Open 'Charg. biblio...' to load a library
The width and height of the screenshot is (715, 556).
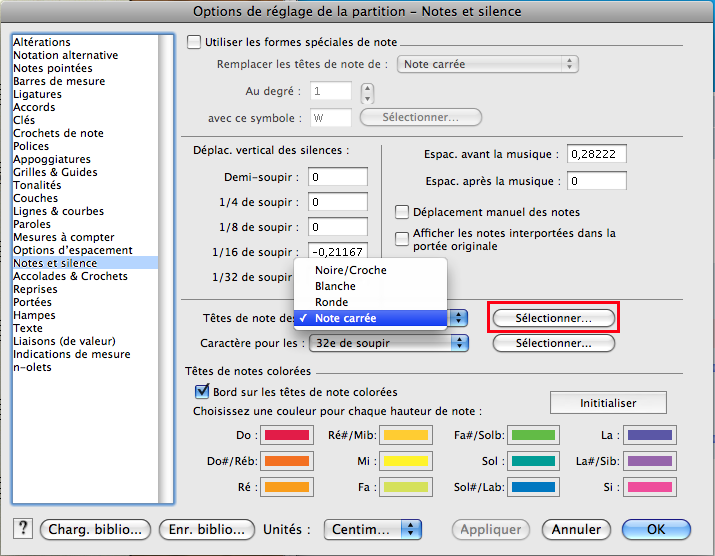(x=96, y=529)
